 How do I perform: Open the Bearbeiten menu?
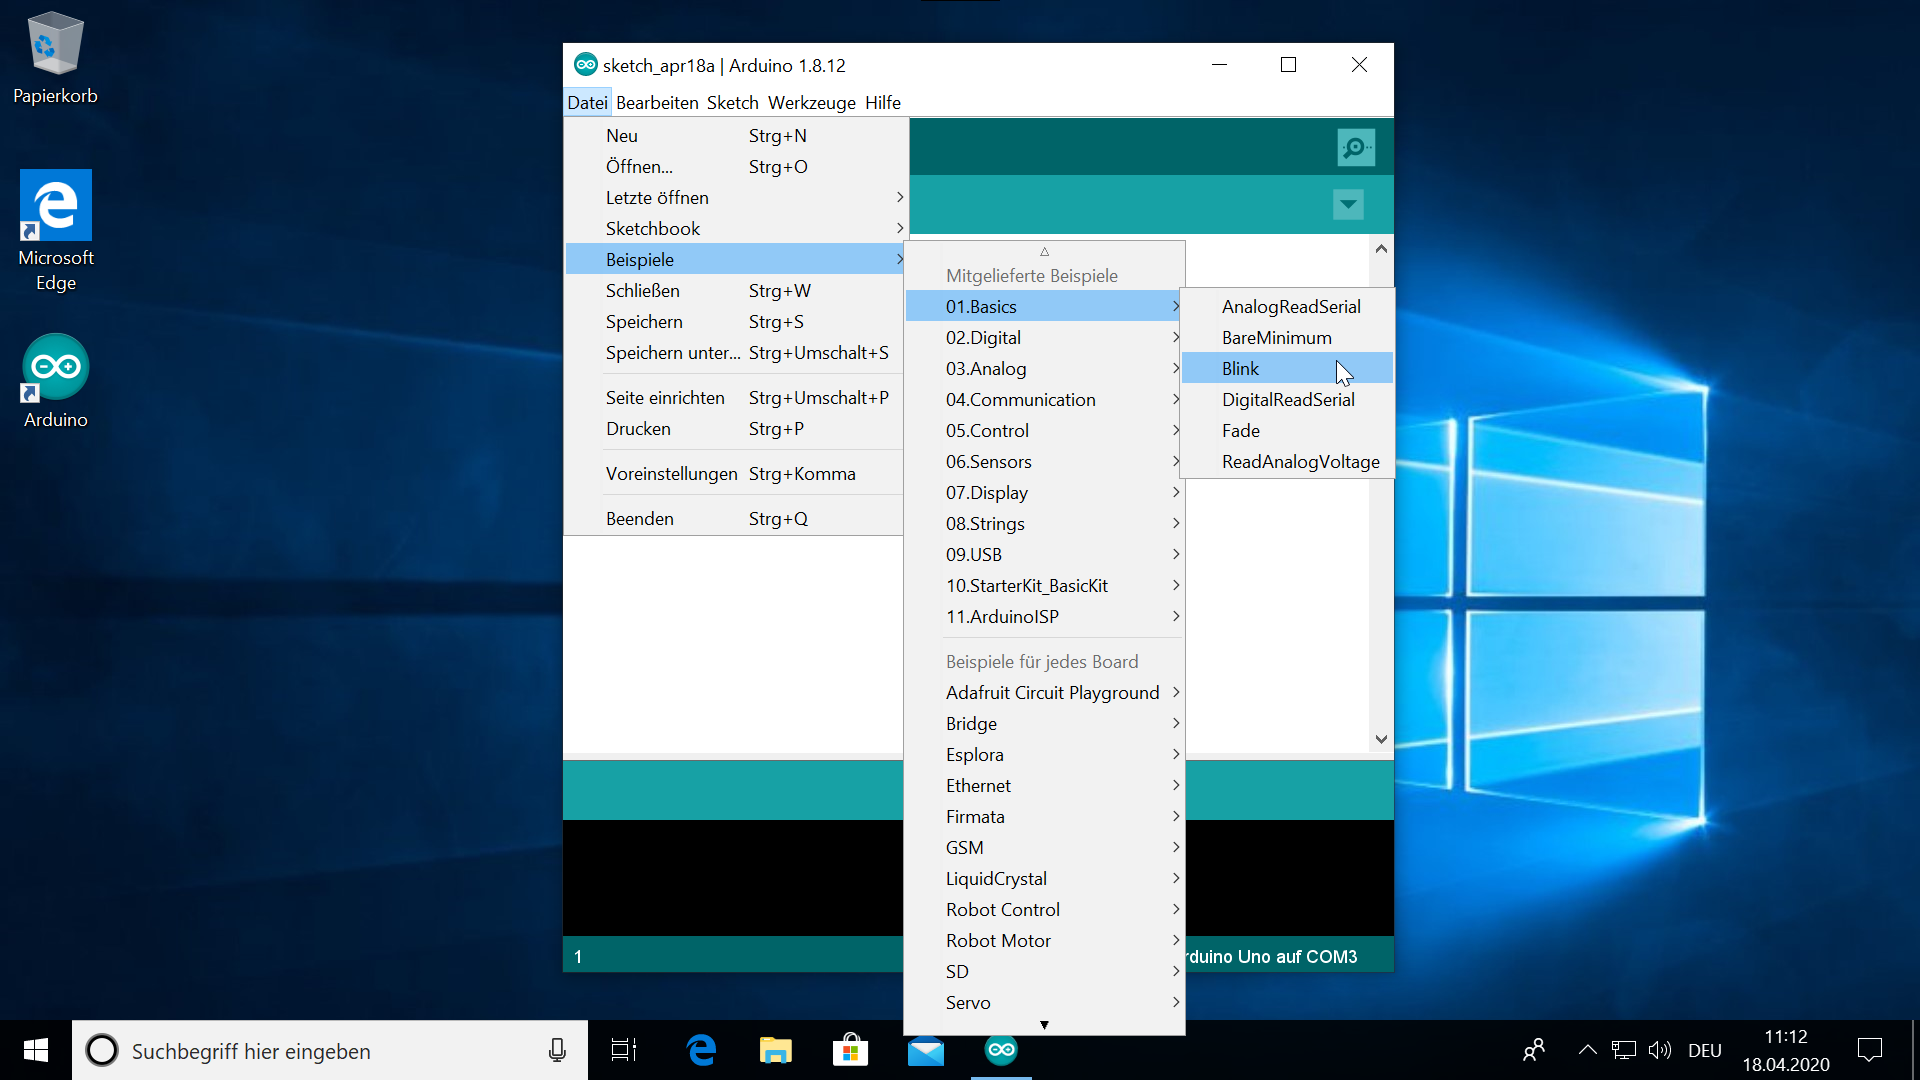tap(657, 102)
